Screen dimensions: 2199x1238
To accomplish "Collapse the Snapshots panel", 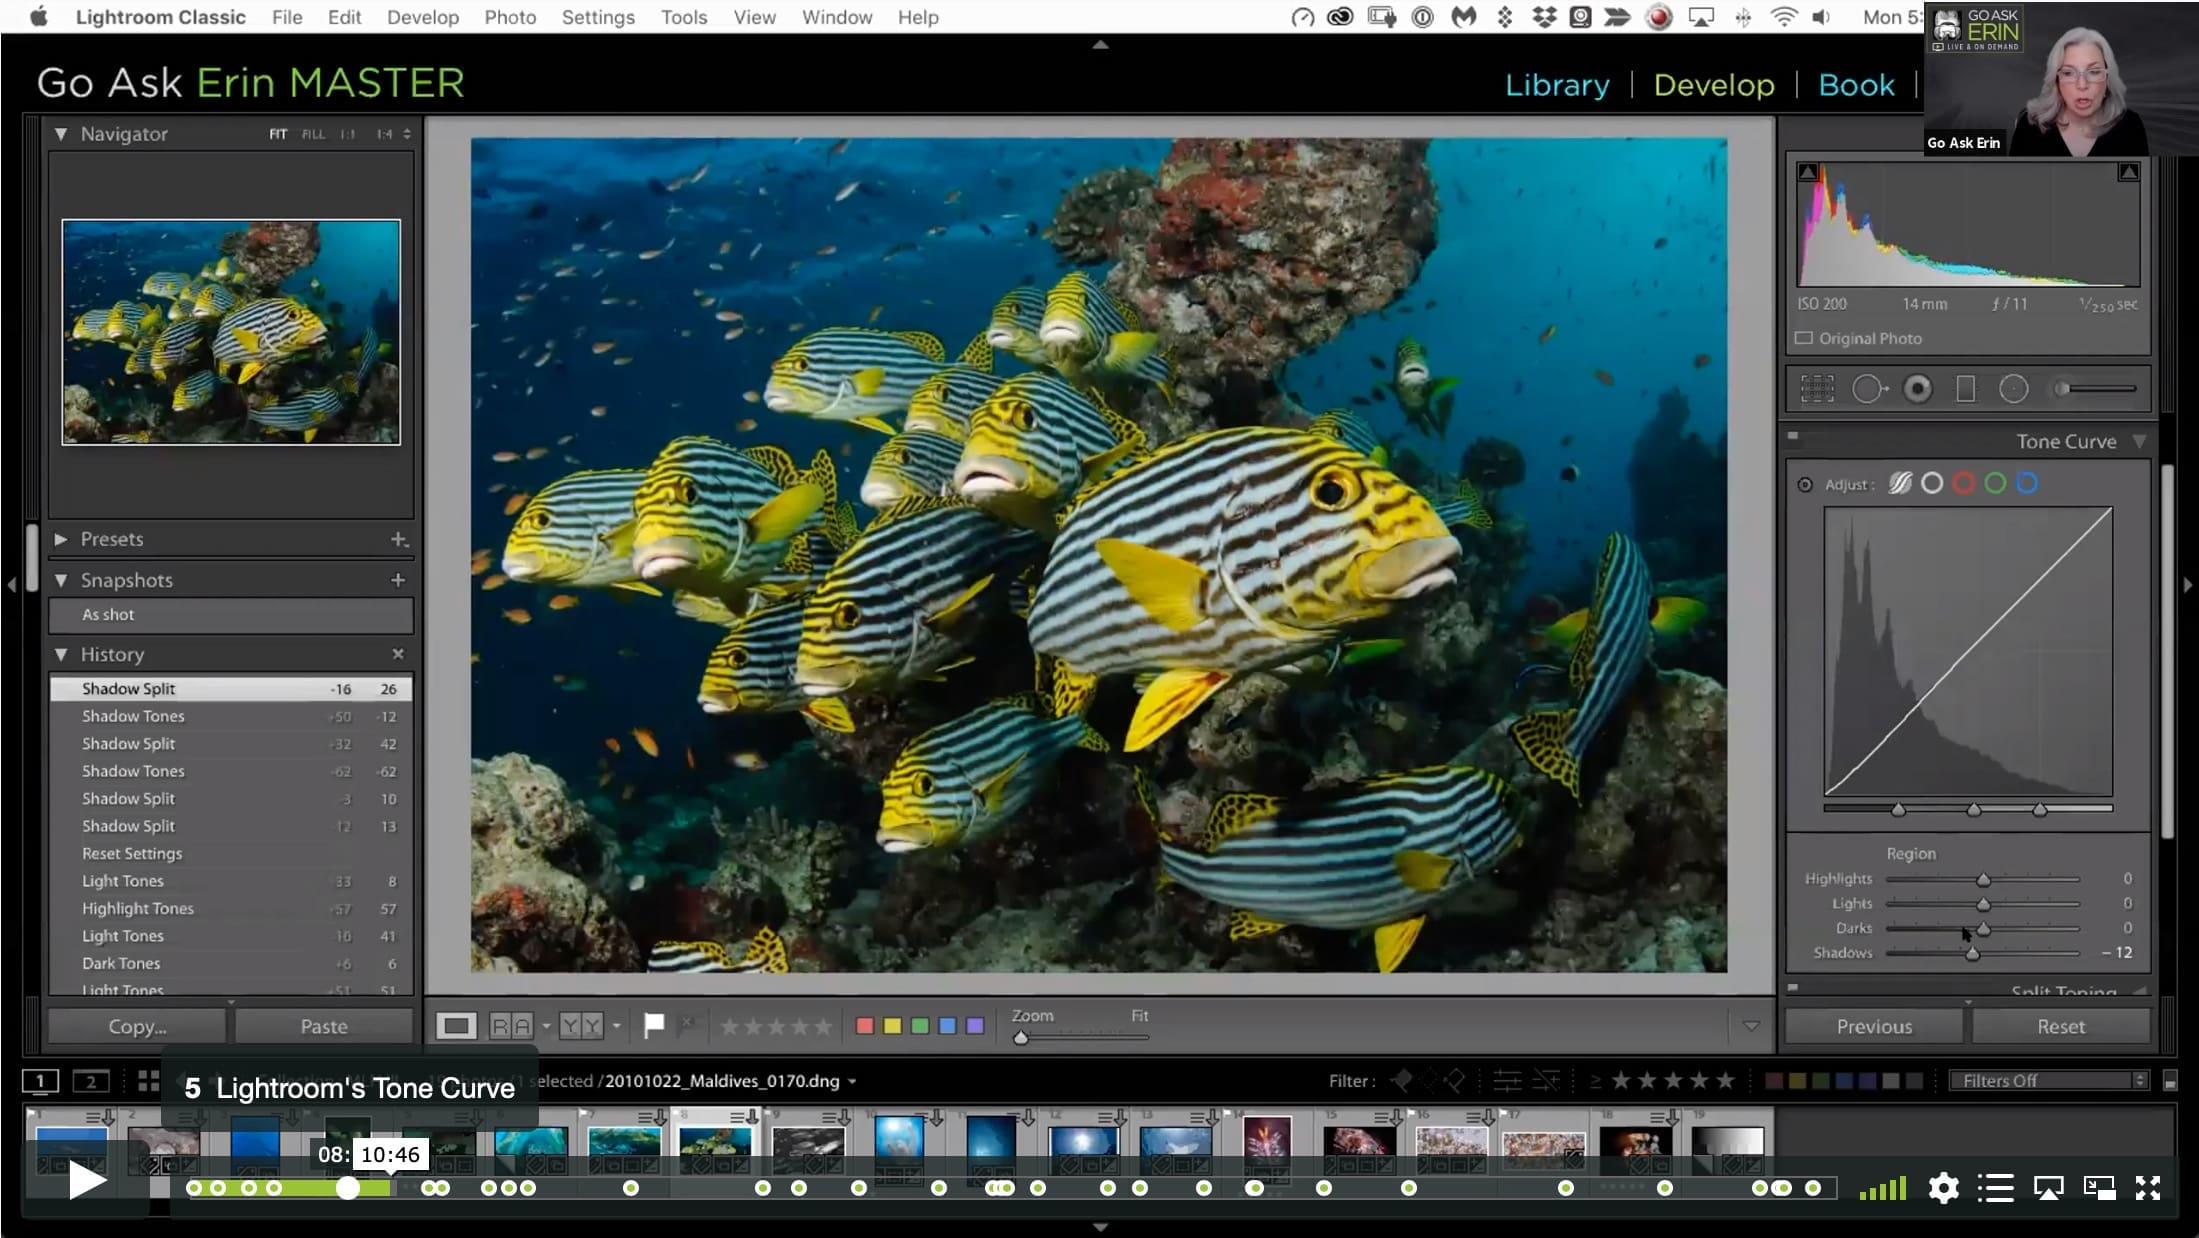I will [61, 580].
